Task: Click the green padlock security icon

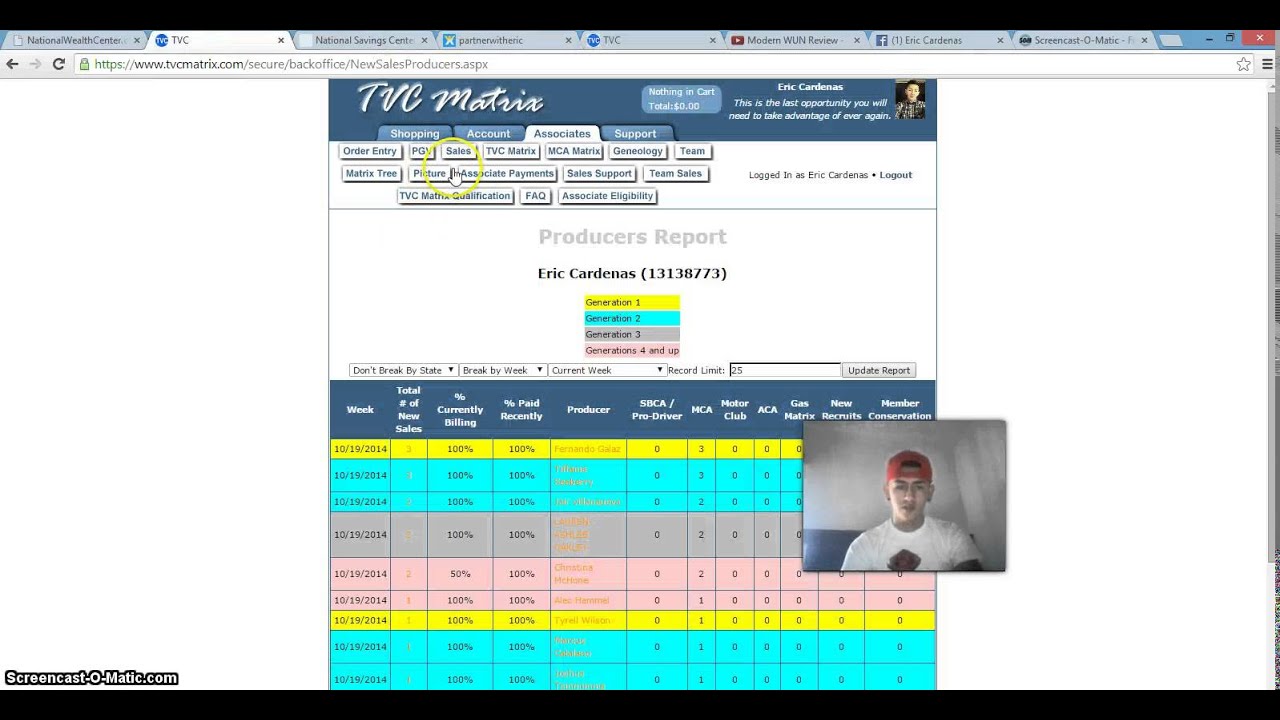Action: point(85,64)
